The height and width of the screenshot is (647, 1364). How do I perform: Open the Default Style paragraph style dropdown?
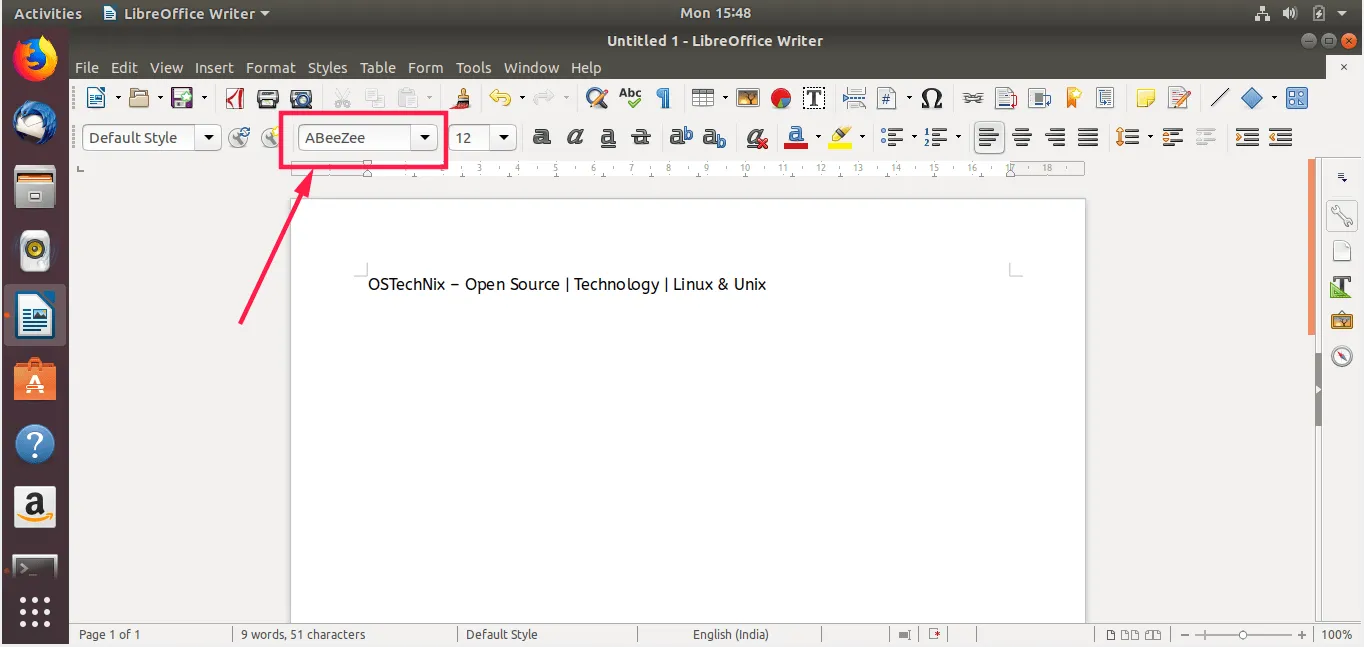209,138
